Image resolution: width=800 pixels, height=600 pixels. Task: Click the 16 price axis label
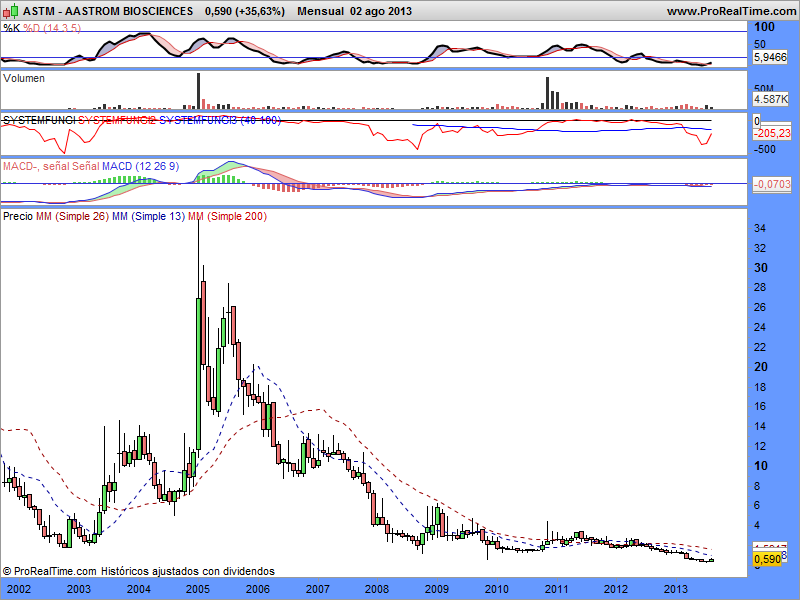760,407
